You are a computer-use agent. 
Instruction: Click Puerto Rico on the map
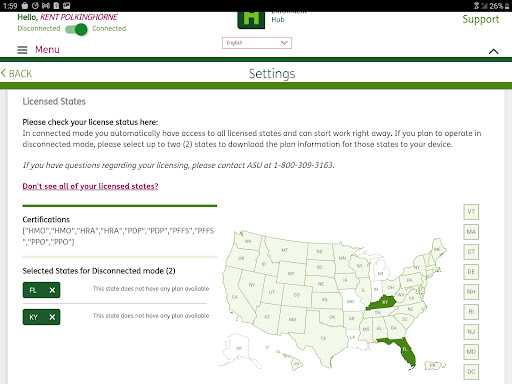[x=433, y=366]
